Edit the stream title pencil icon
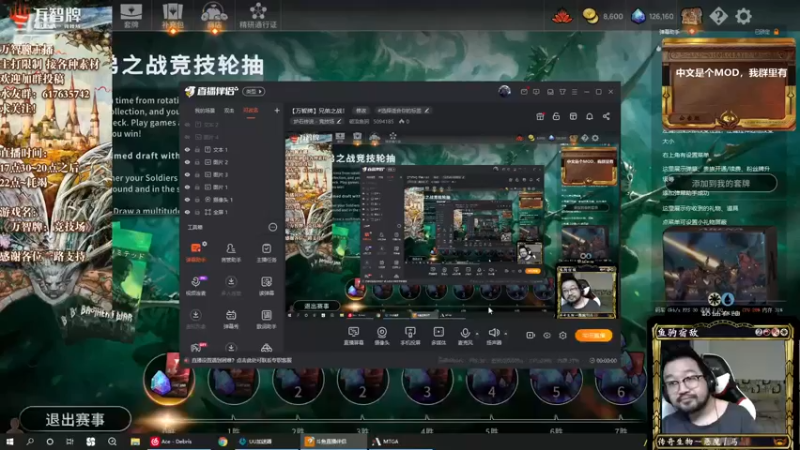This screenshot has width=800, height=450. pos(427,110)
